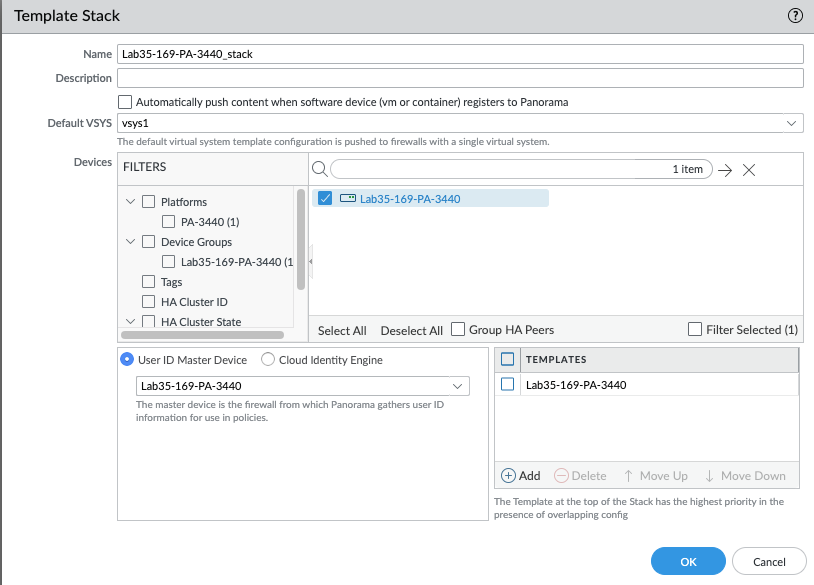Collapse the Device Groups filter tree
Image resolution: width=814 pixels, height=585 pixels.
pyautogui.click(x=131, y=242)
